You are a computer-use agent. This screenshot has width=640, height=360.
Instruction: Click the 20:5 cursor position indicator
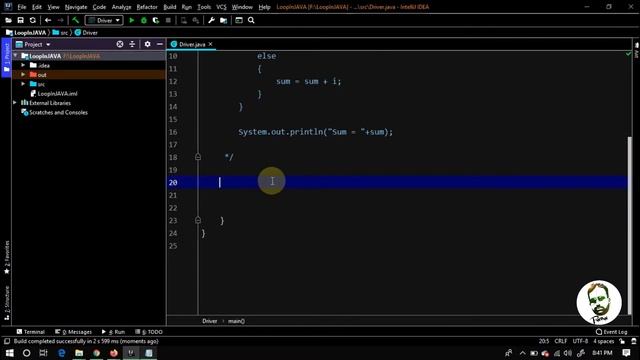click(x=544, y=341)
